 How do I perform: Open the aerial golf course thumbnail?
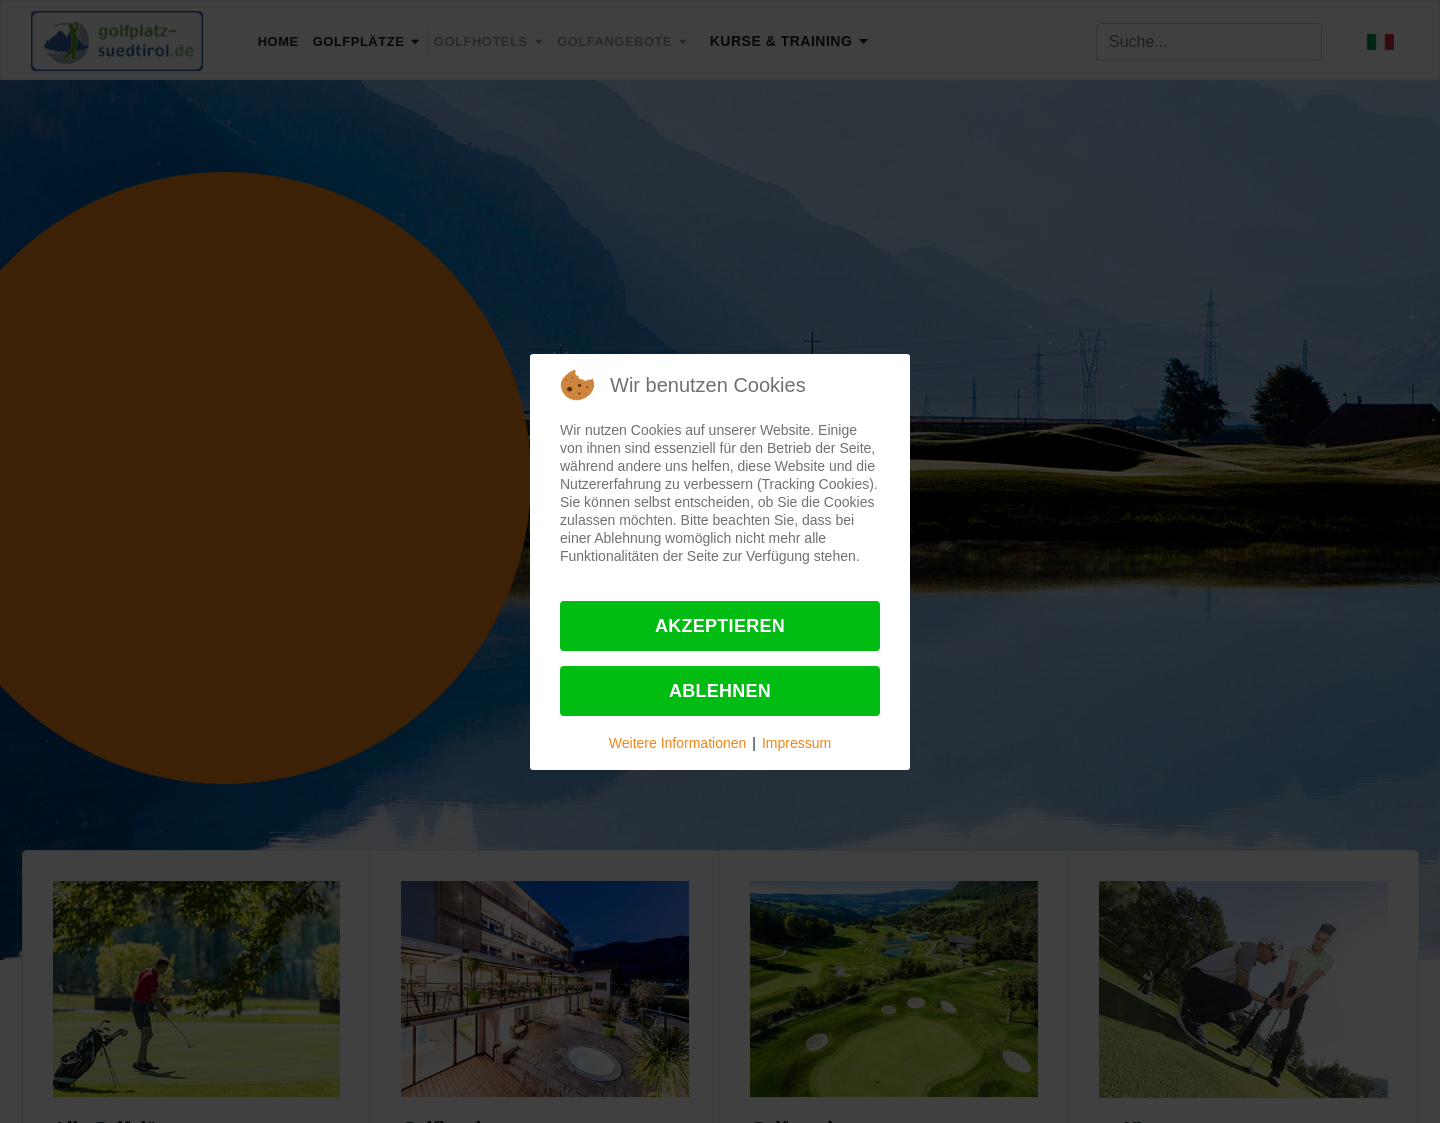pyautogui.click(x=894, y=989)
